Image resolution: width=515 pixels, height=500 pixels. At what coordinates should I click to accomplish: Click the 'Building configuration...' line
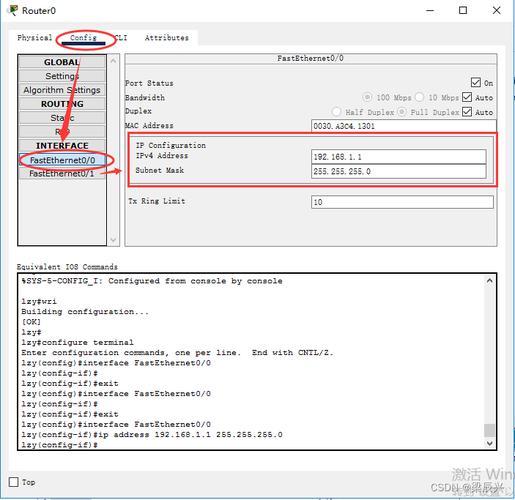[85, 312]
